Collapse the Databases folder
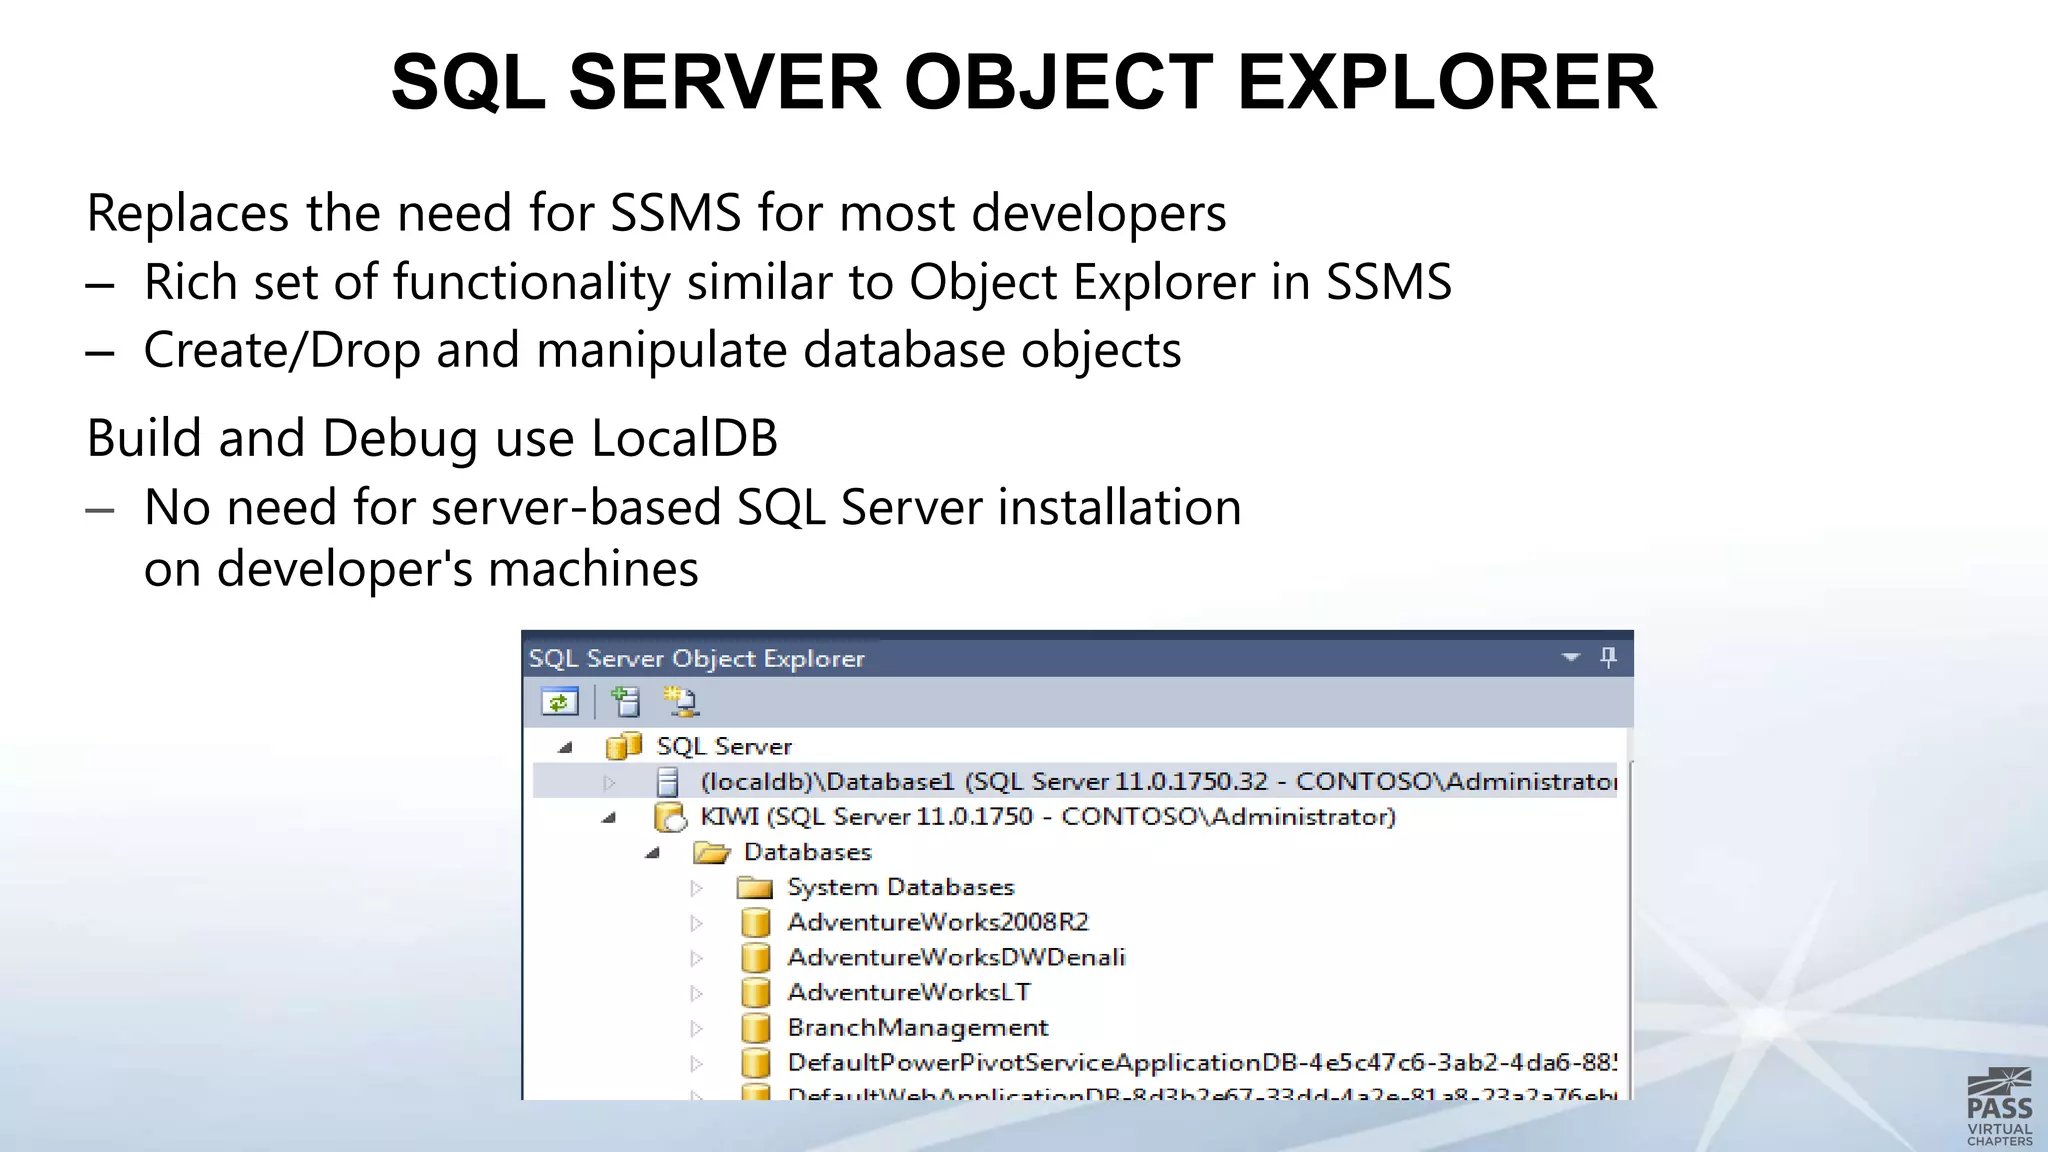Viewport: 2048px width, 1152px height. 653,853
